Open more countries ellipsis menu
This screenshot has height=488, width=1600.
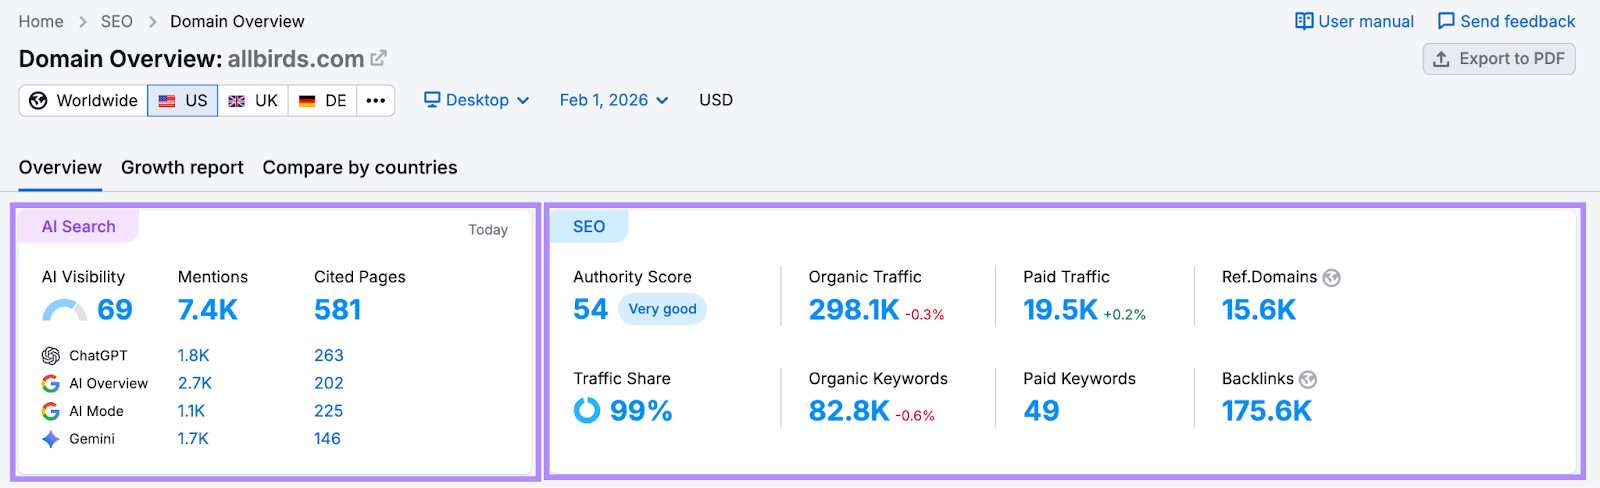tap(376, 101)
